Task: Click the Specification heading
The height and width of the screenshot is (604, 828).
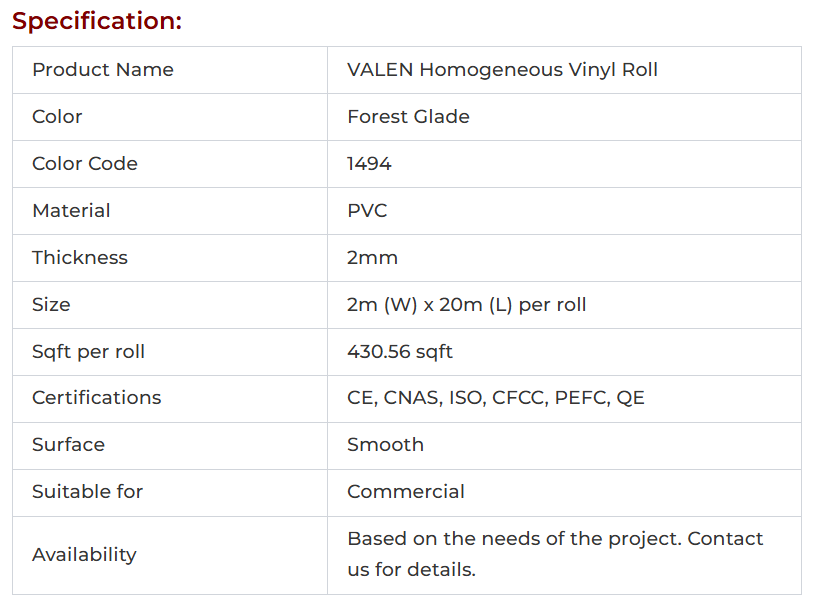Action: click(x=97, y=21)
